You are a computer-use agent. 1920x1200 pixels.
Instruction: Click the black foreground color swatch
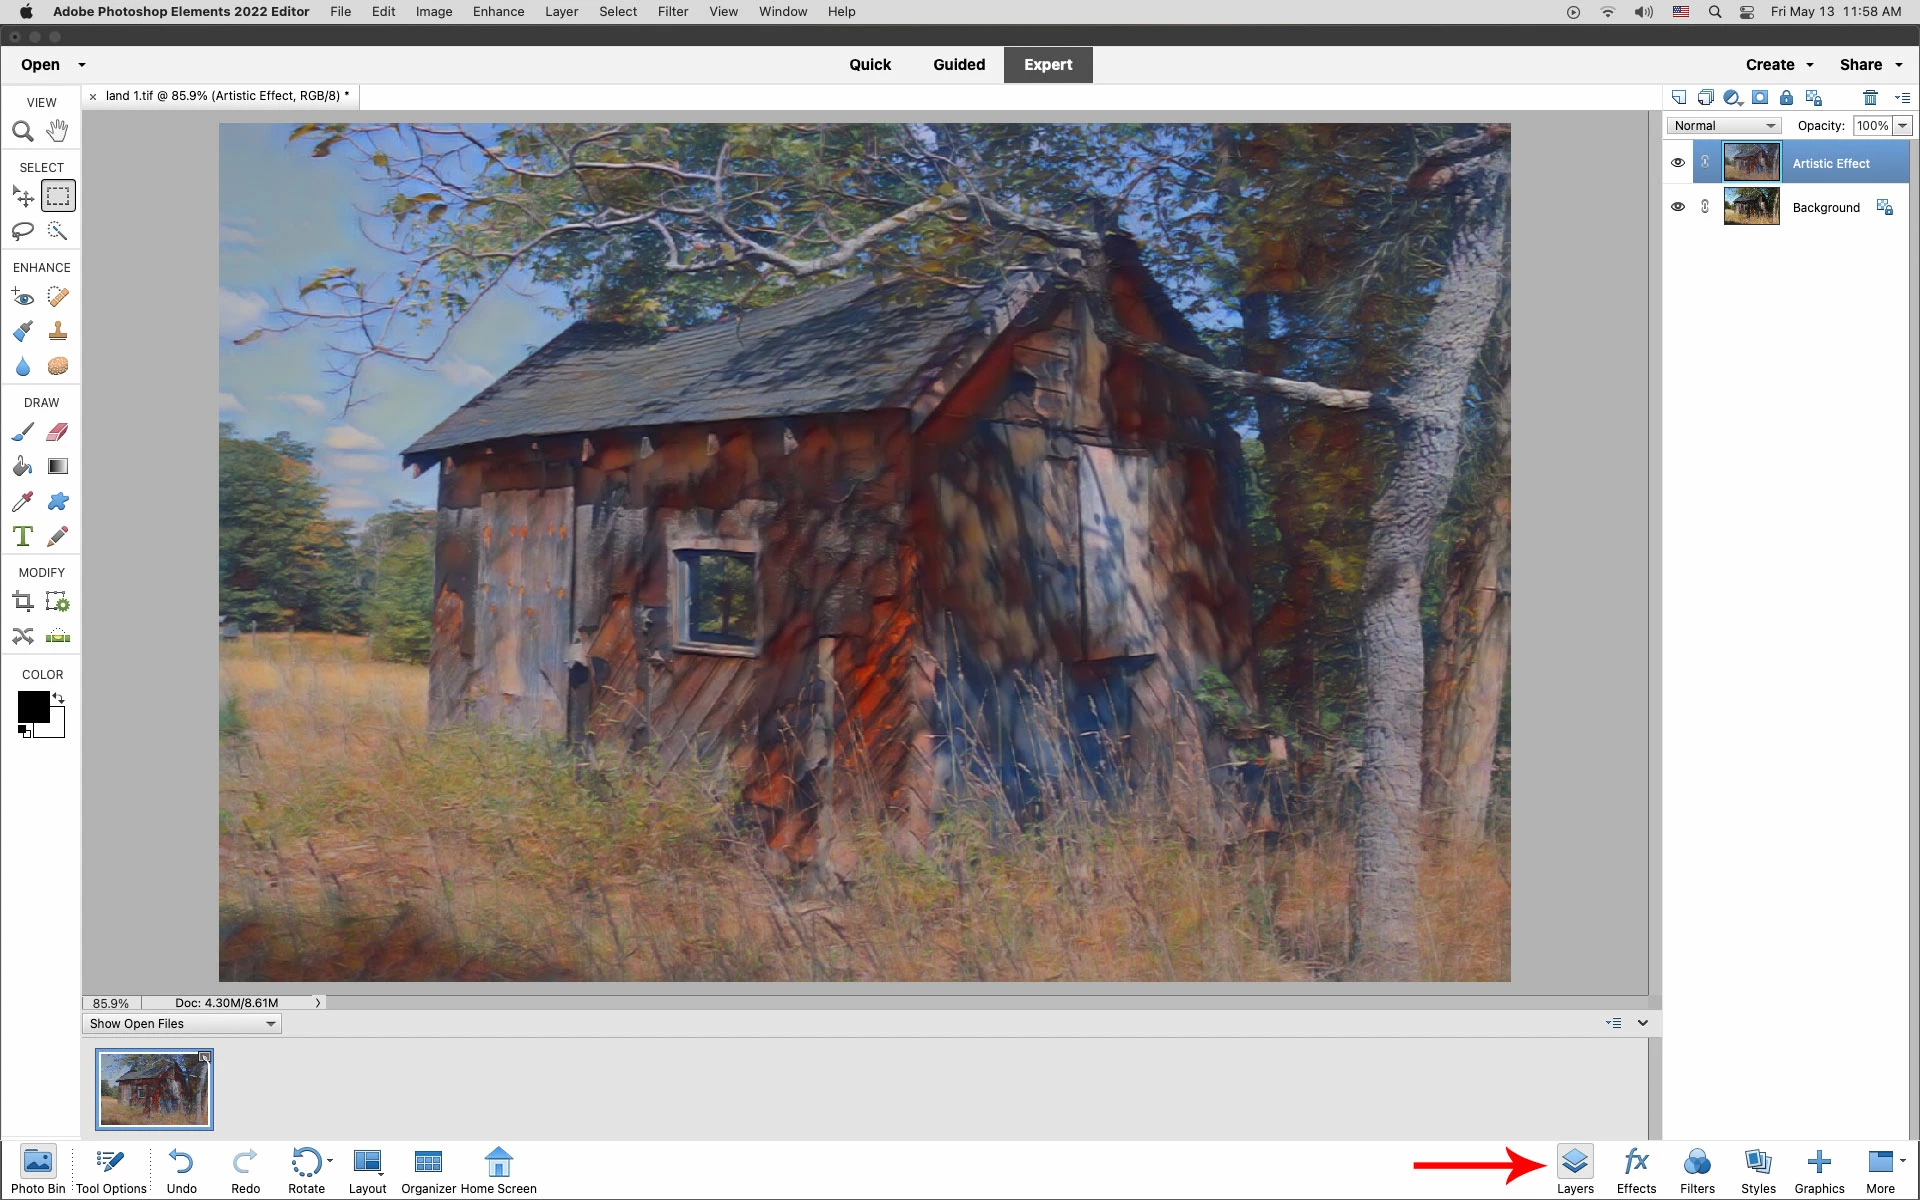coord(32,706)
